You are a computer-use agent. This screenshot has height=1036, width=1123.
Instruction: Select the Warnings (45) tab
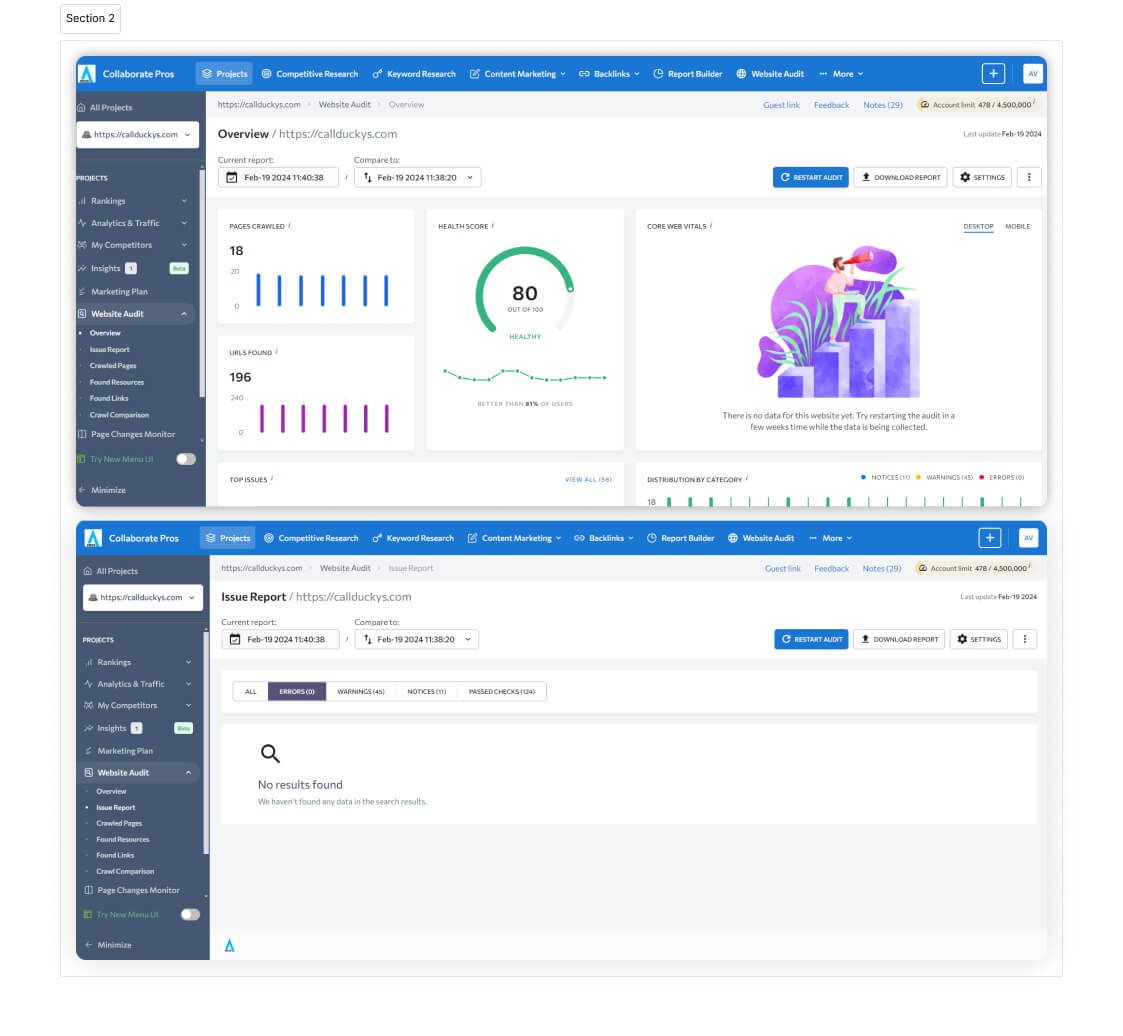click(x=360, y=691)
